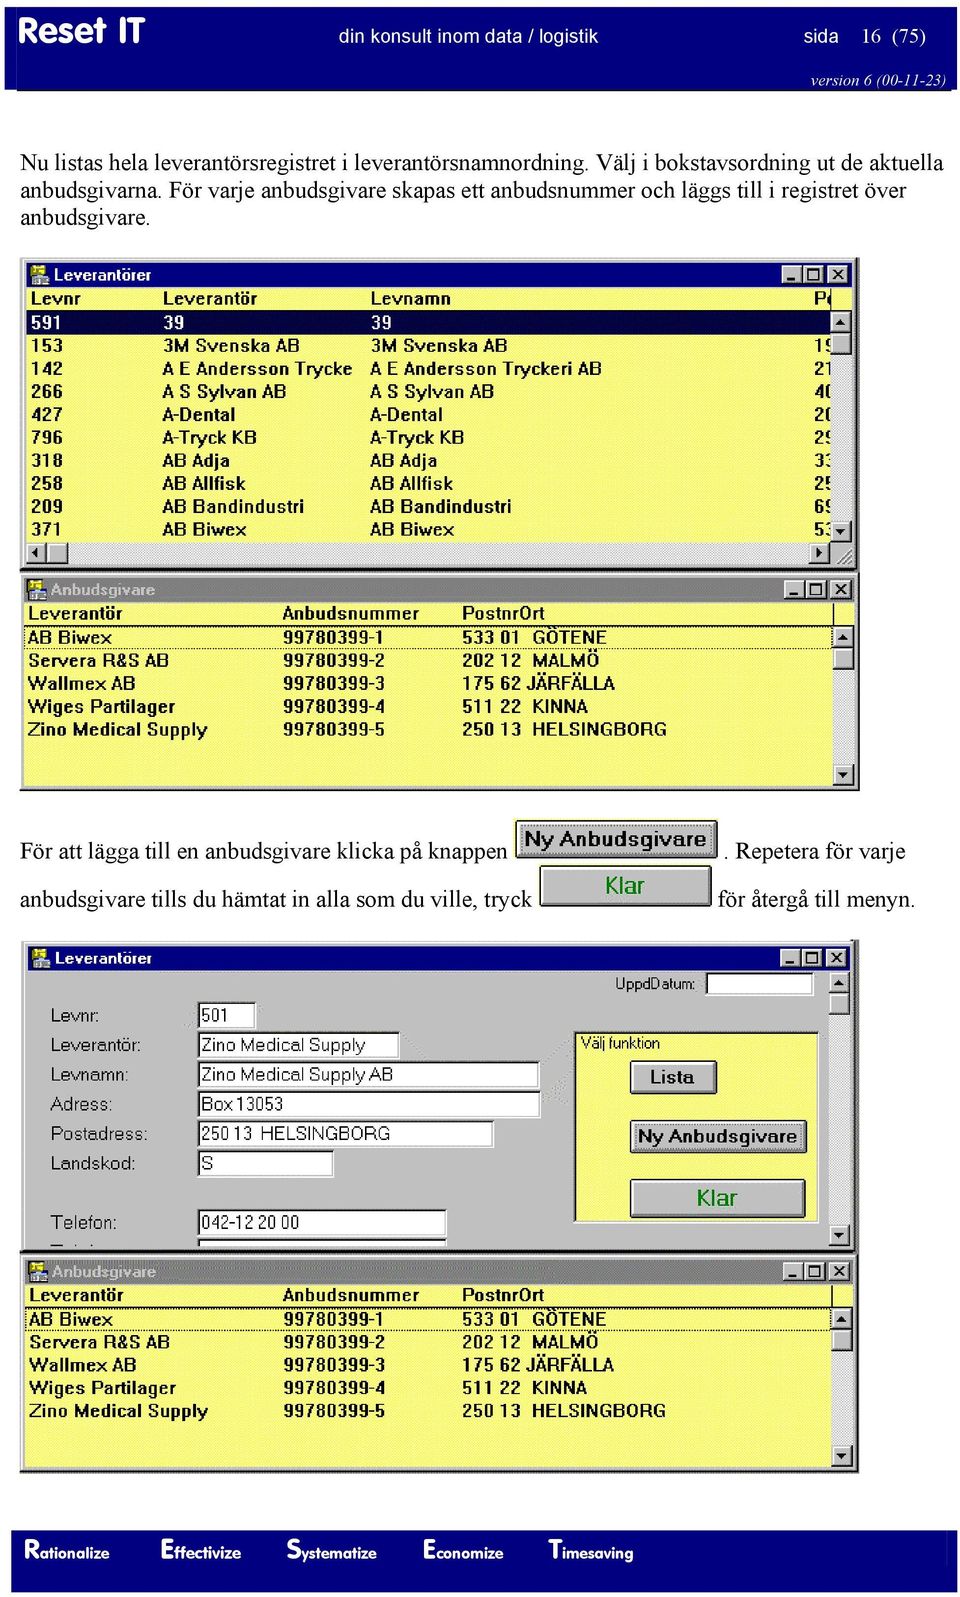Click the down scroll arrow in the upper Anbudsgivare window
Viewport: 960px width, 1597px height.
coord(843,774)
